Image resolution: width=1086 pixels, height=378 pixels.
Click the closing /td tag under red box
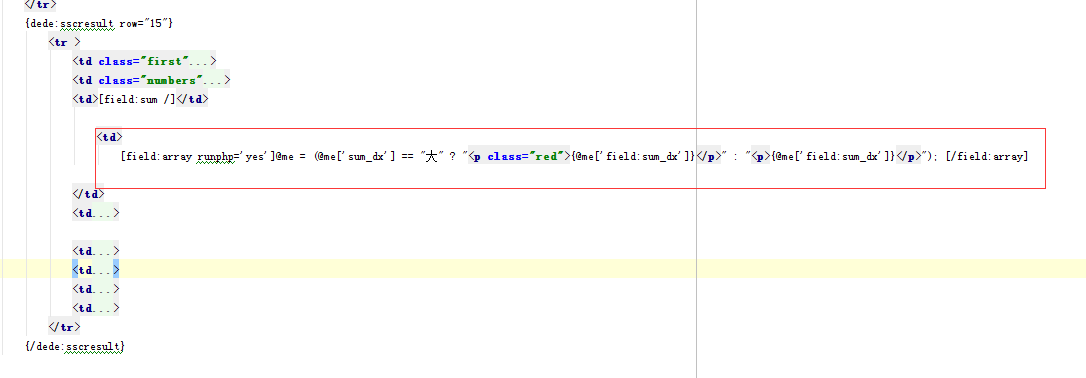click(x=89, y=194)
